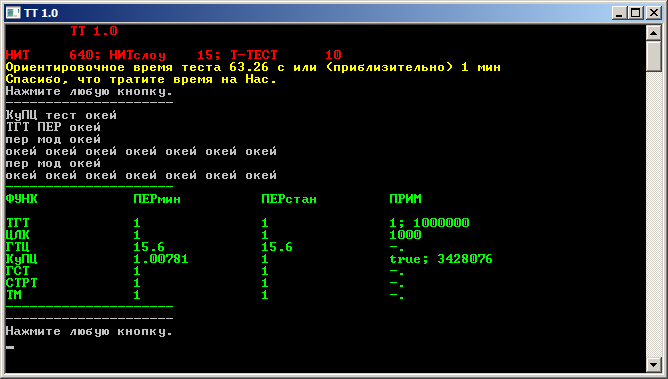Click the TT 1.0 title bar text
668x379 pixels.
tap(41, 13)
